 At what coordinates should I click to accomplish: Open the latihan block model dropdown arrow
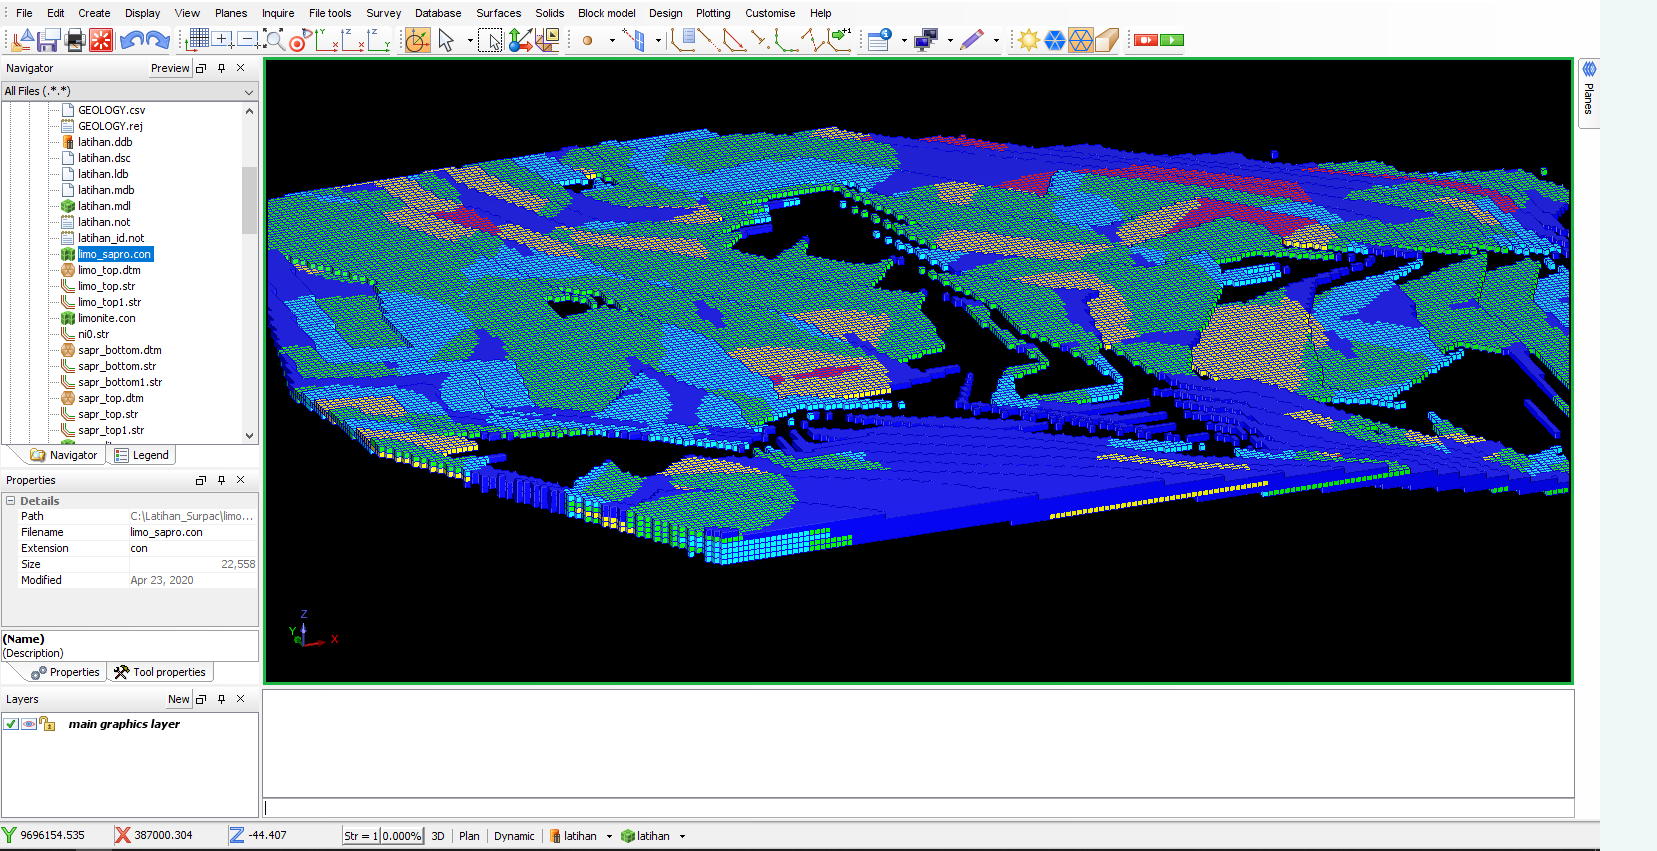click(682, 836)
